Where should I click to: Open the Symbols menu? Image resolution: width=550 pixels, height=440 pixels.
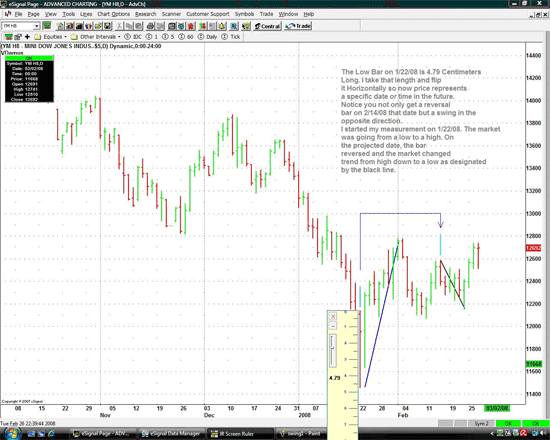(244, 14)
